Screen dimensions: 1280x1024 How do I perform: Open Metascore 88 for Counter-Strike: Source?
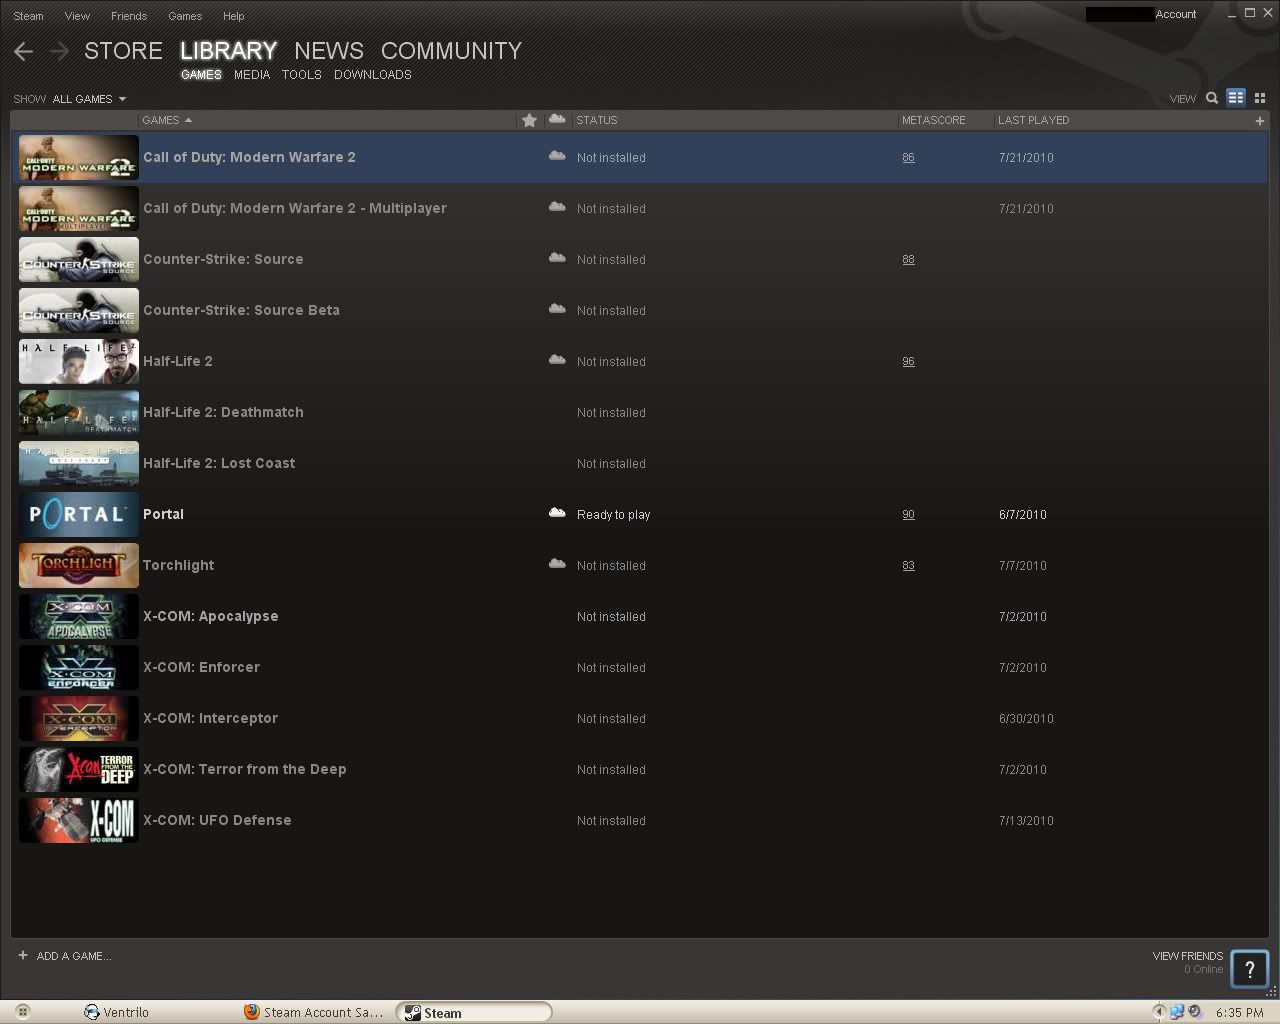tap(908, 260)
